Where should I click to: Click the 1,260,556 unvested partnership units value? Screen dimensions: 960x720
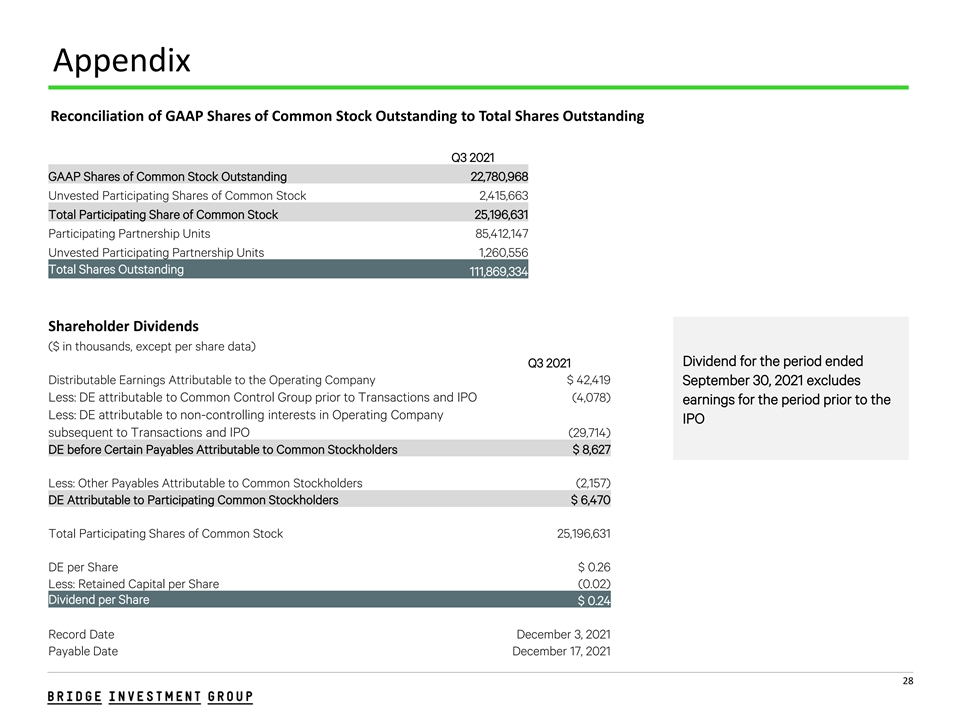503,252
